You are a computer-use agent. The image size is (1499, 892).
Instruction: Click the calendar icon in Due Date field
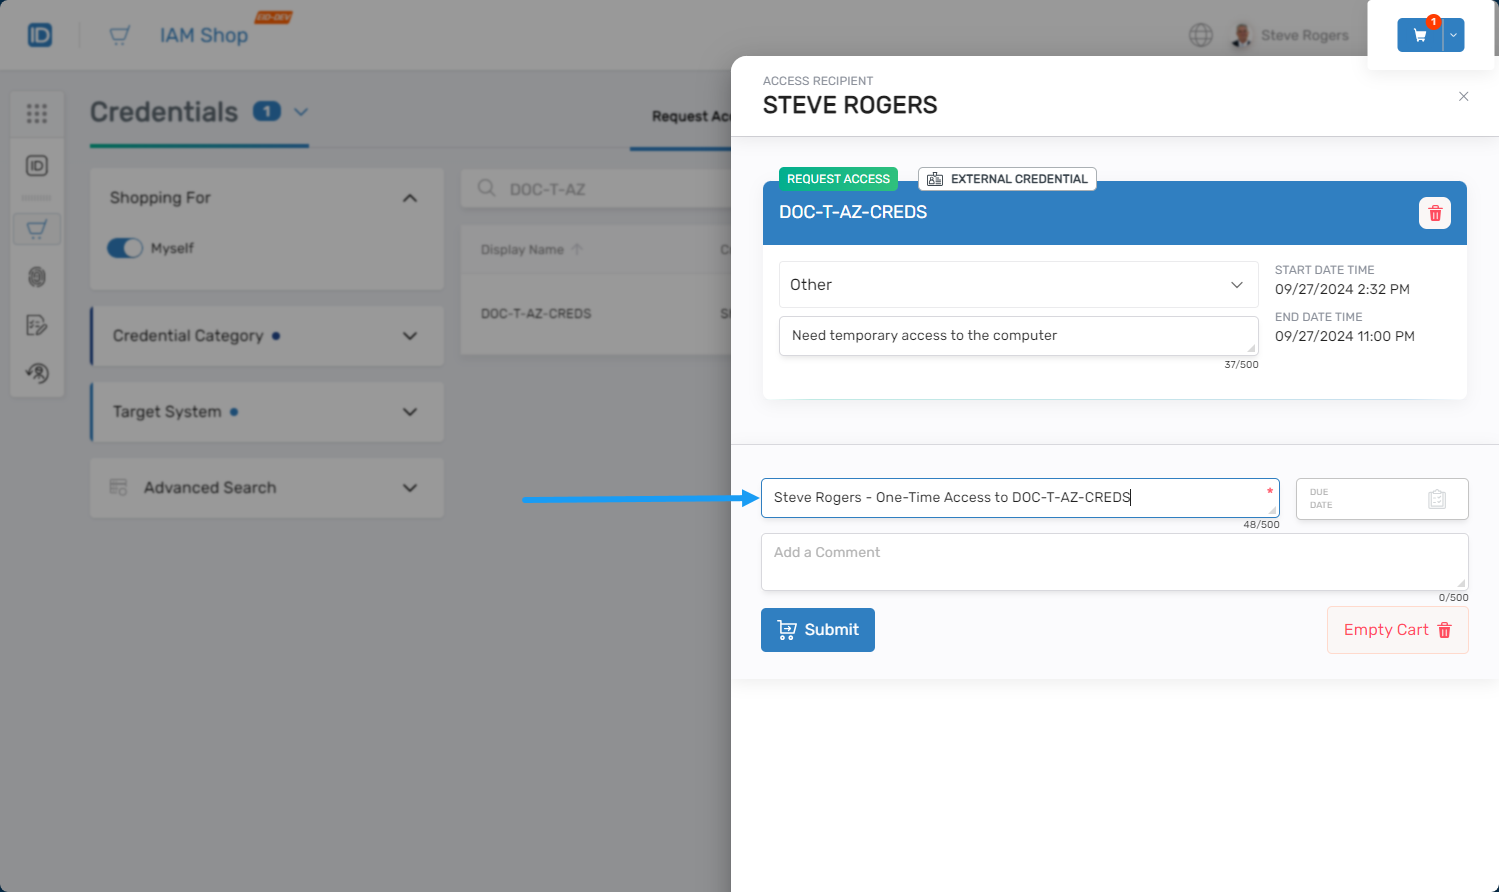point(1436,499)
